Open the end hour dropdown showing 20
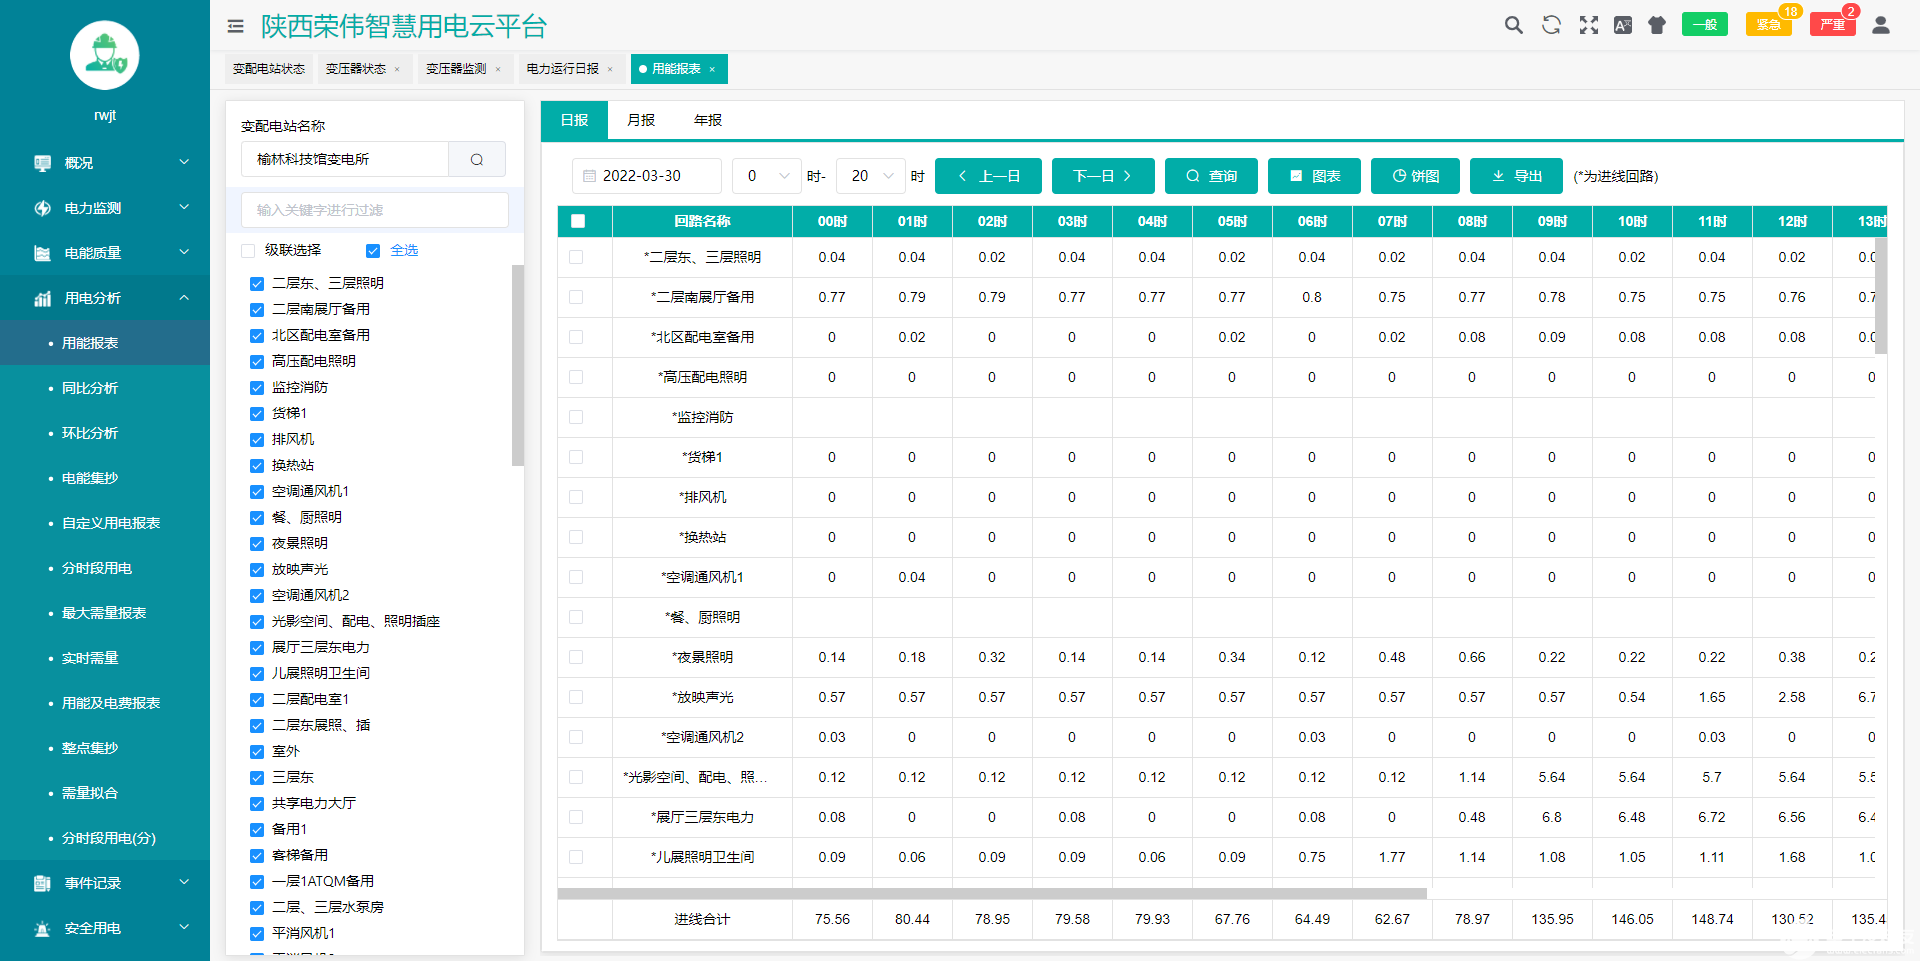 click(870, 176)
